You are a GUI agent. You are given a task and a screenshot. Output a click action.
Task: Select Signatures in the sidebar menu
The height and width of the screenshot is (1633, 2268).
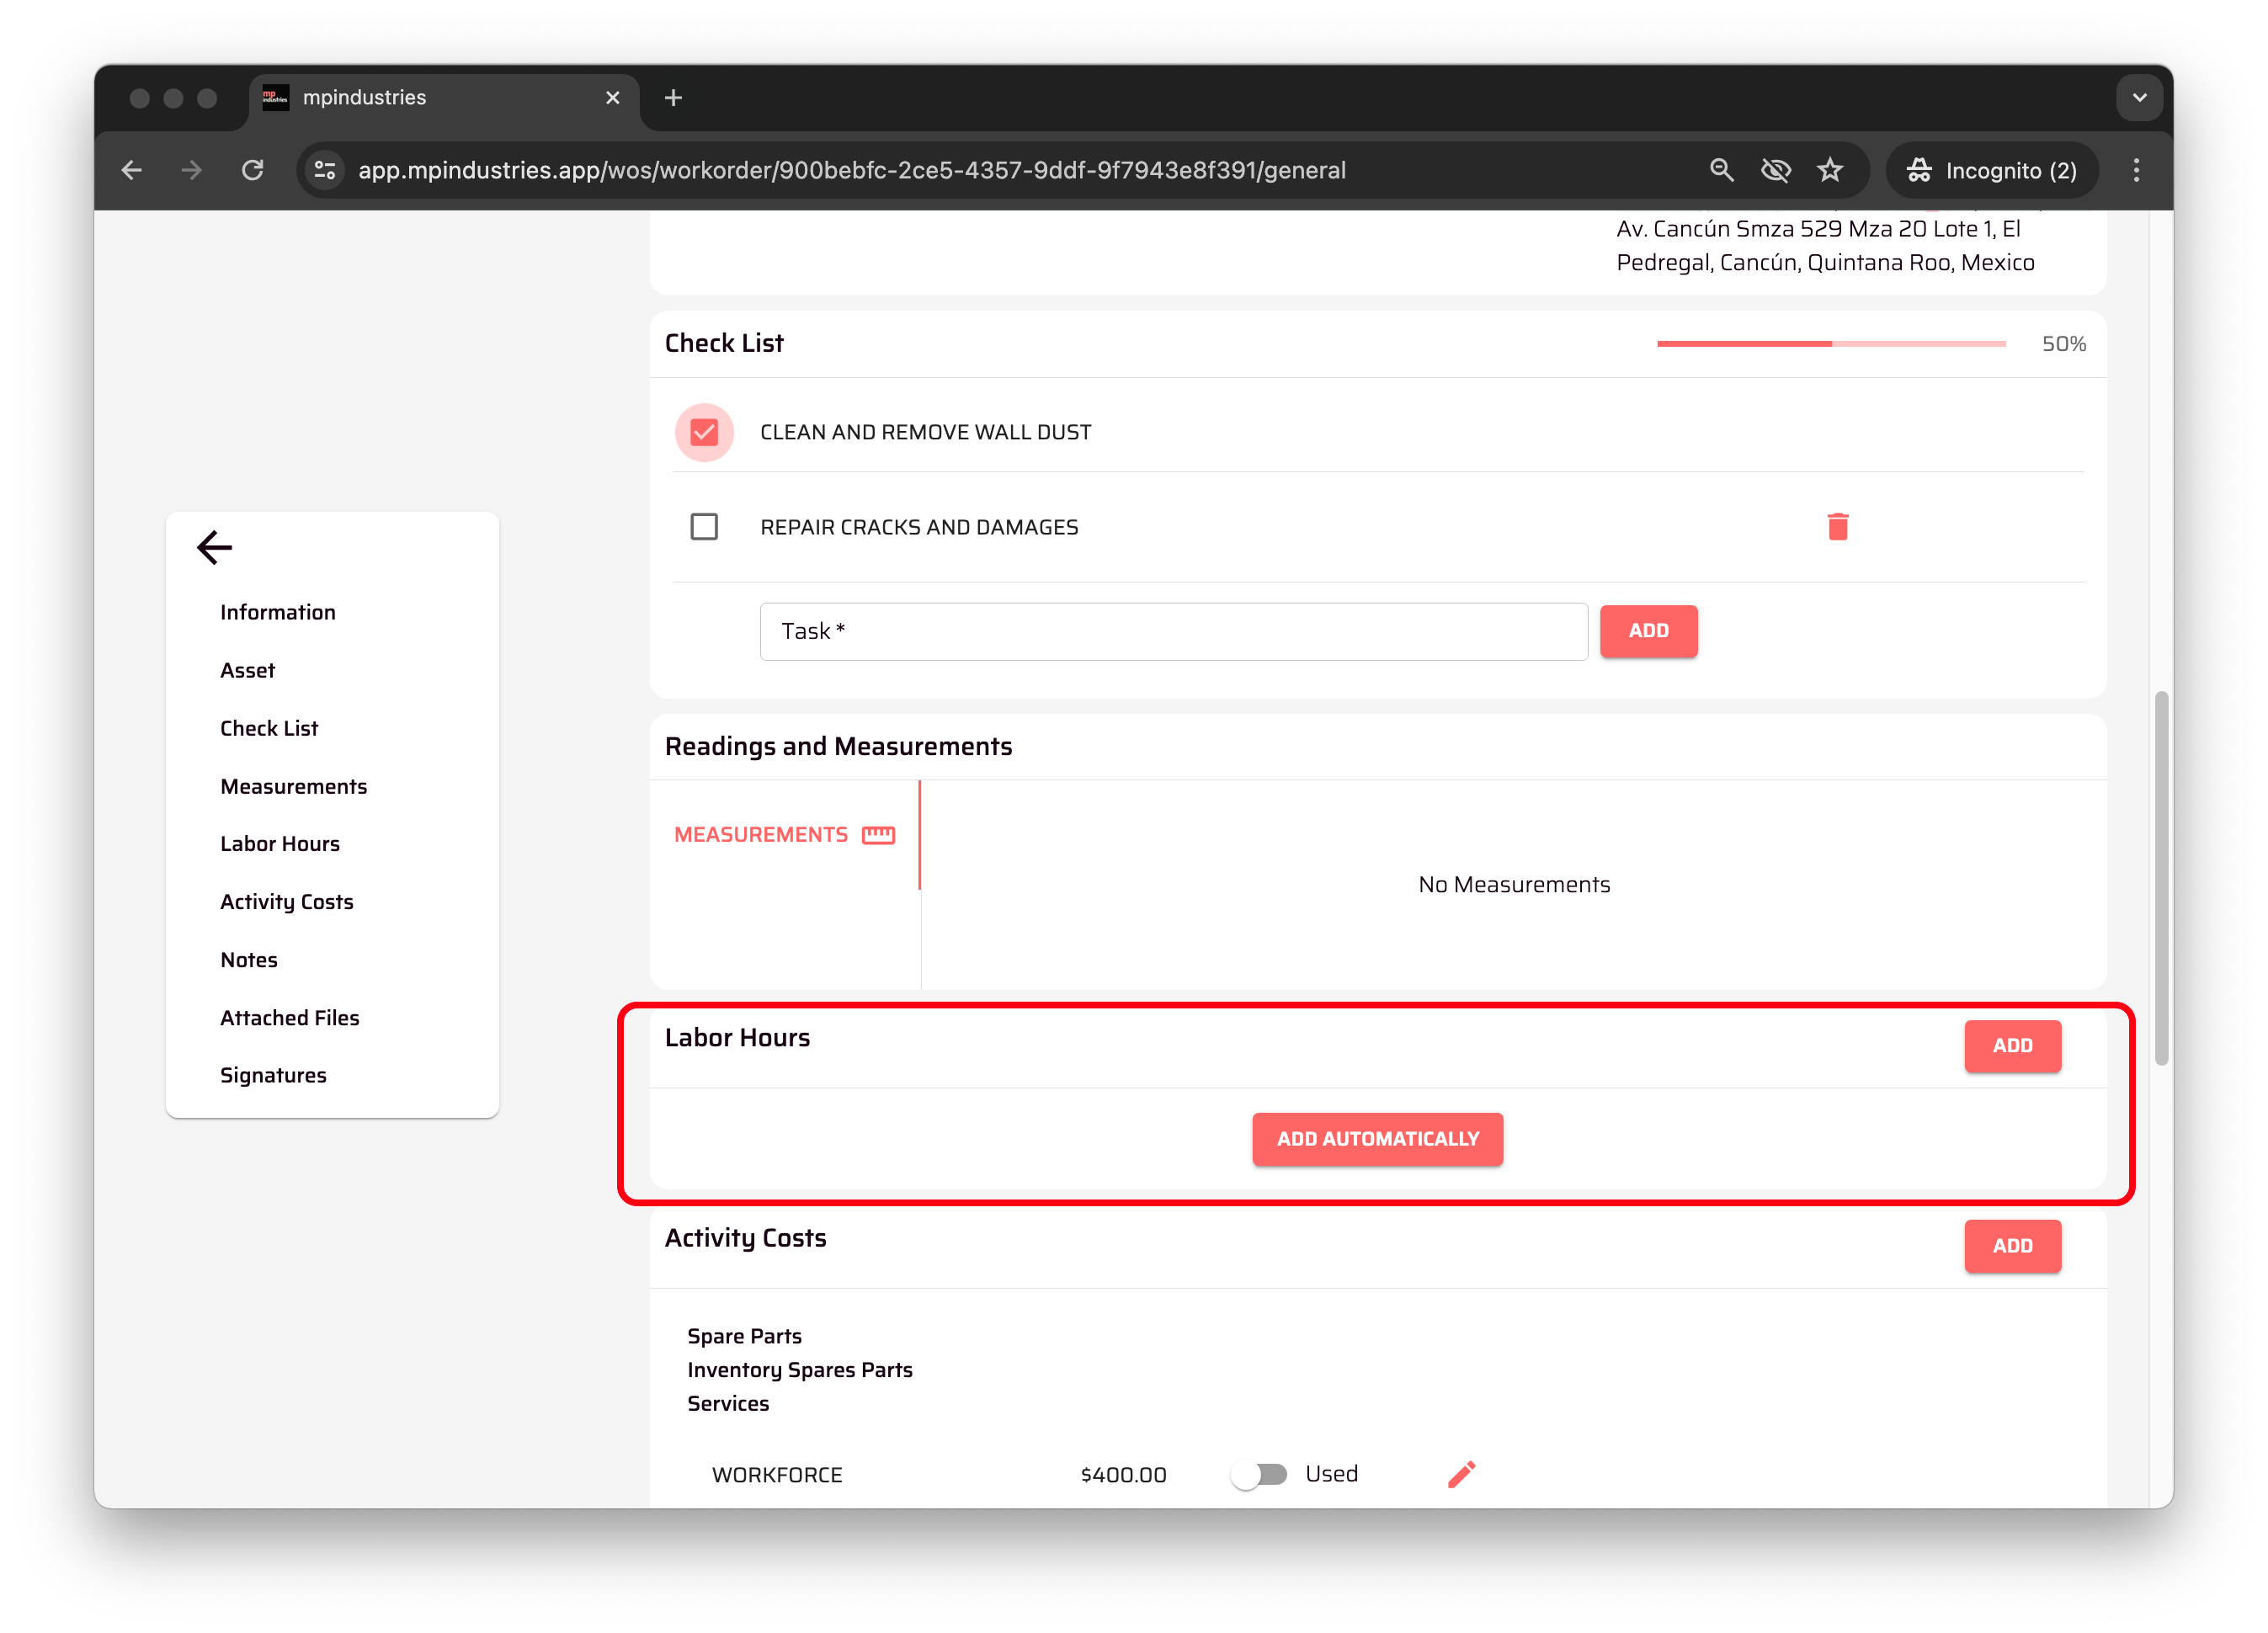pyautogui.click(x=273, y=1075)
